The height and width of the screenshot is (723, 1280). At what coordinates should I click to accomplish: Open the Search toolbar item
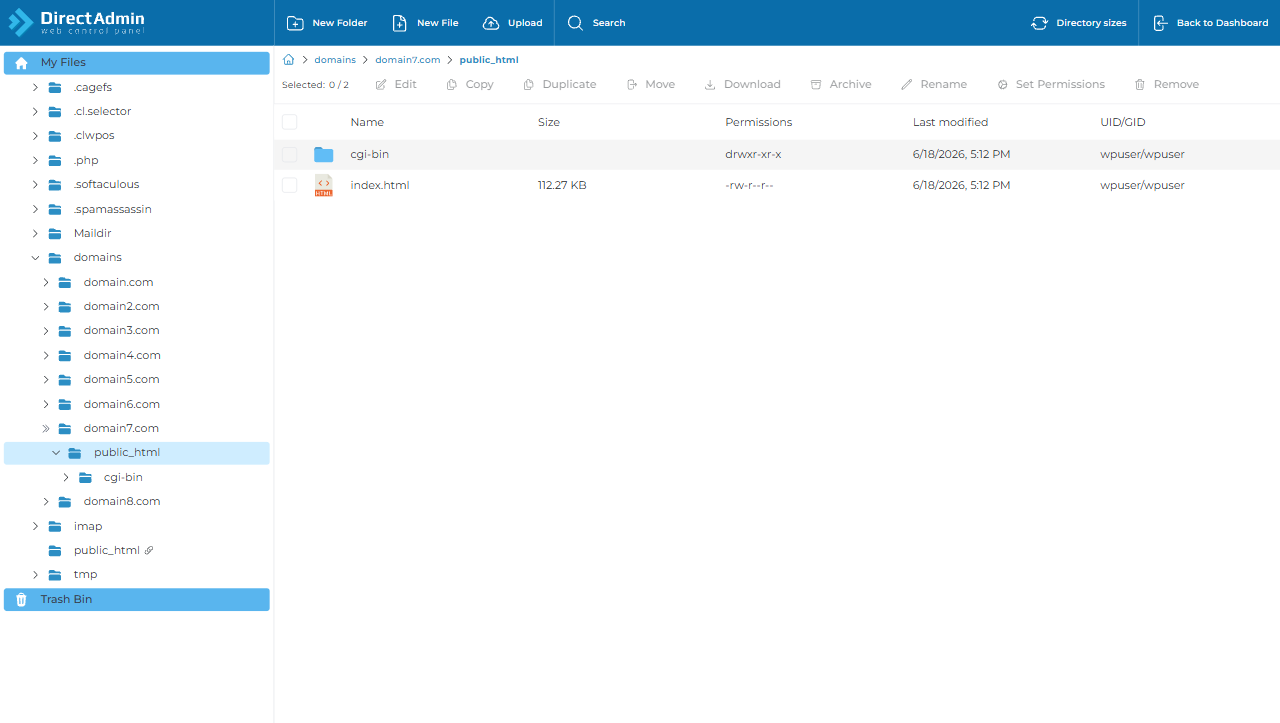[596, 23]
